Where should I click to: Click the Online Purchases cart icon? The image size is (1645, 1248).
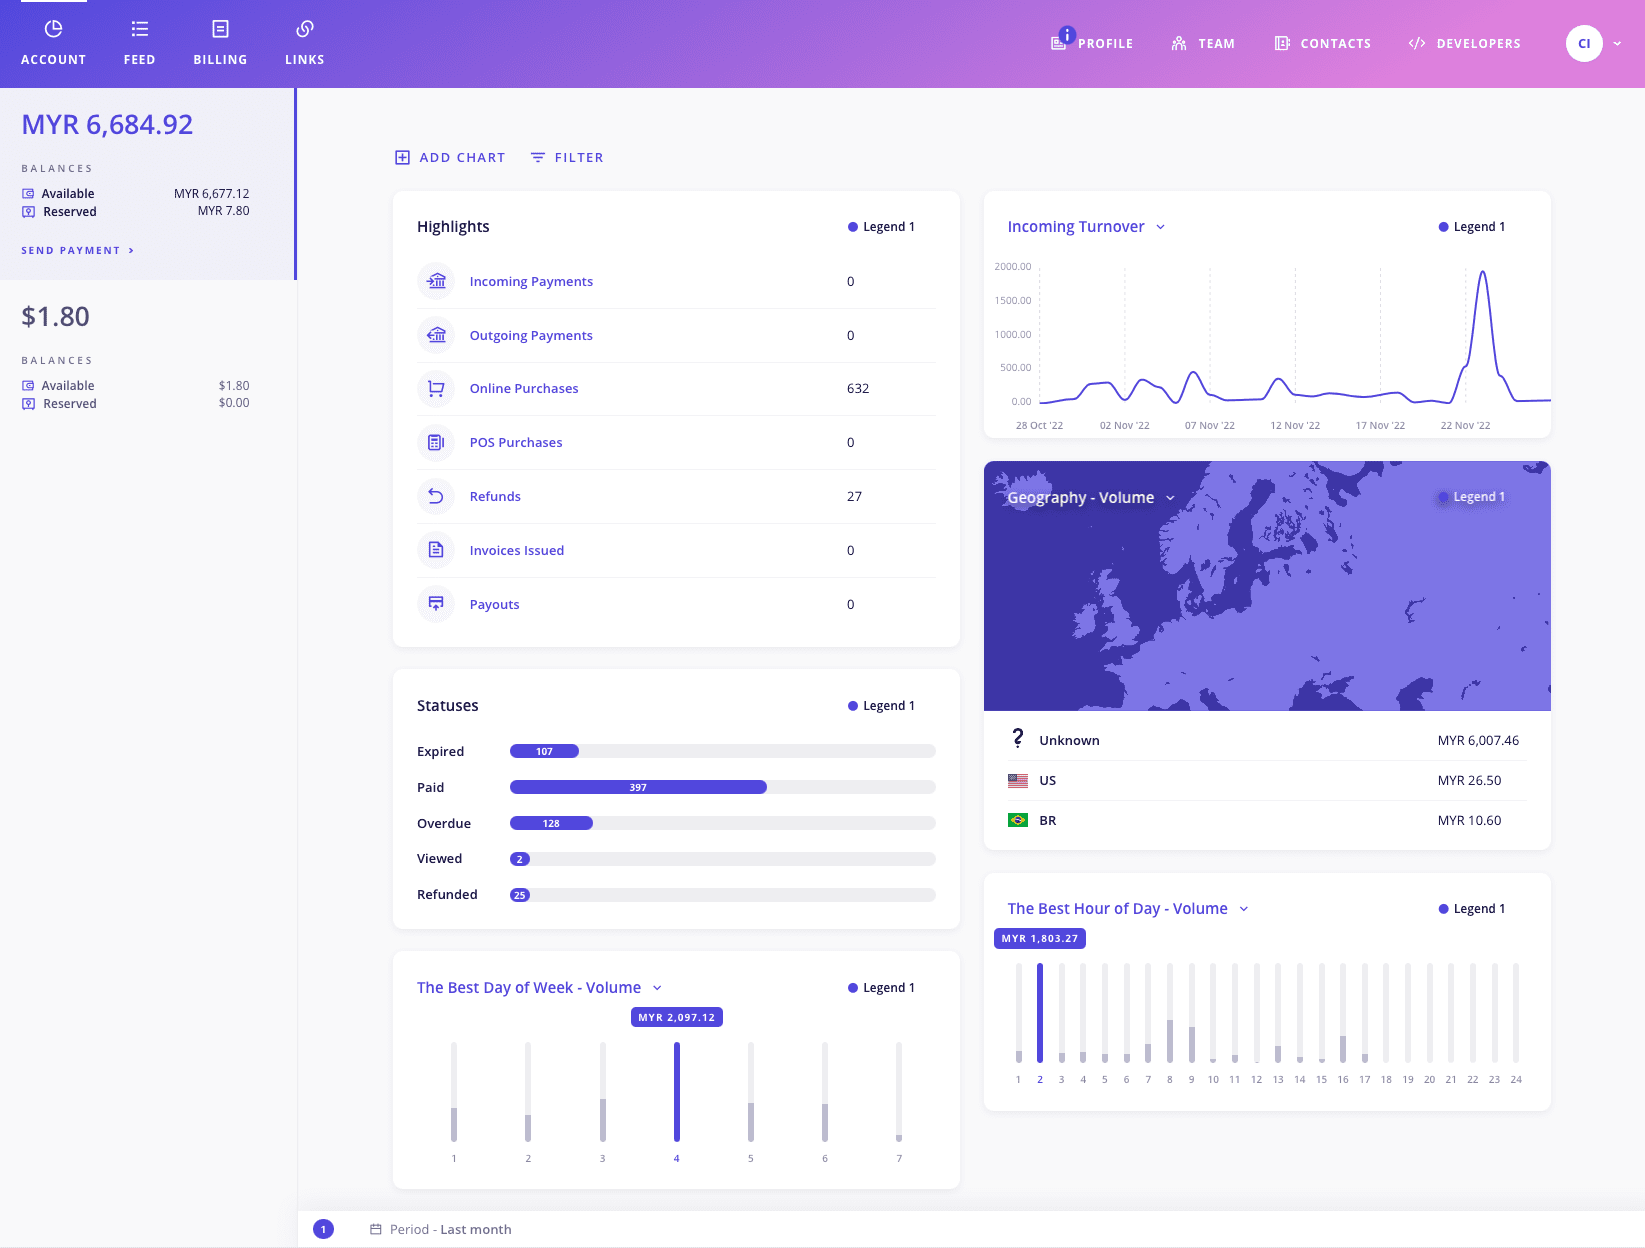pyautogui.click(x=436, y=389)
